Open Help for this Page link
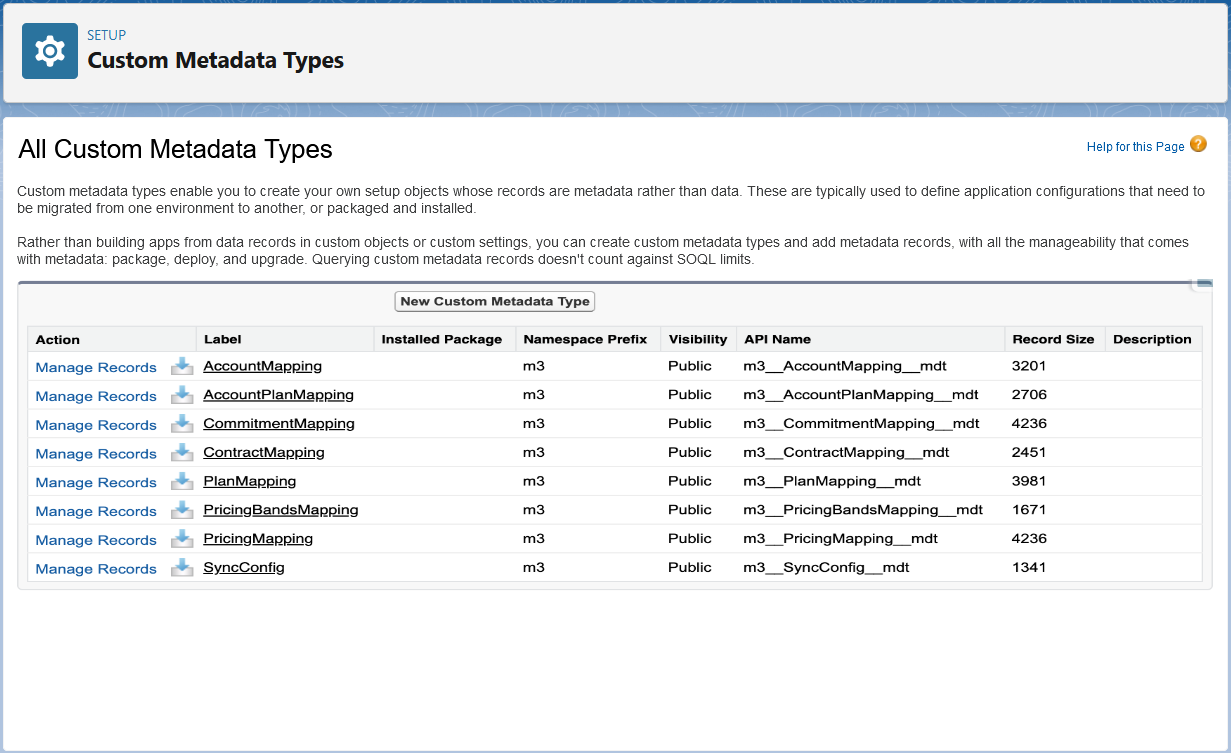The width and height of the screenshot is (1231, 753). 1135,147
